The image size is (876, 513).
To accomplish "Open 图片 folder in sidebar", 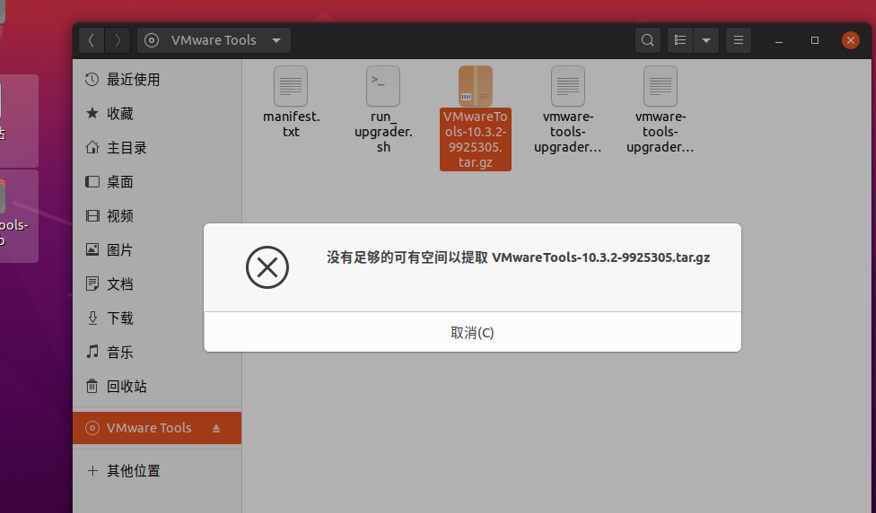I will [157, 250].
